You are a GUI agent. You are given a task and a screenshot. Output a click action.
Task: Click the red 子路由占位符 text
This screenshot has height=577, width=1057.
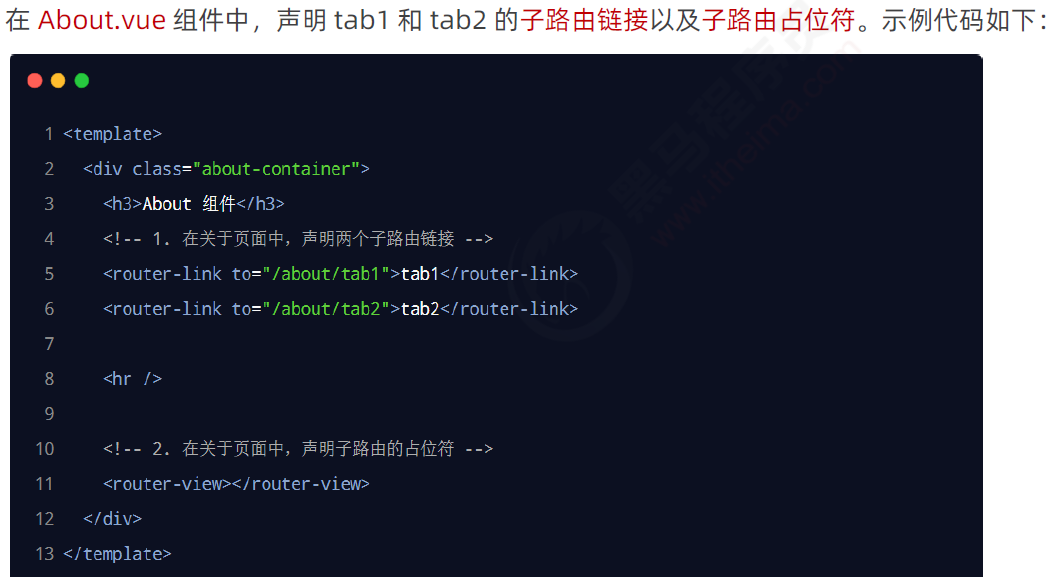click(778, 20)
